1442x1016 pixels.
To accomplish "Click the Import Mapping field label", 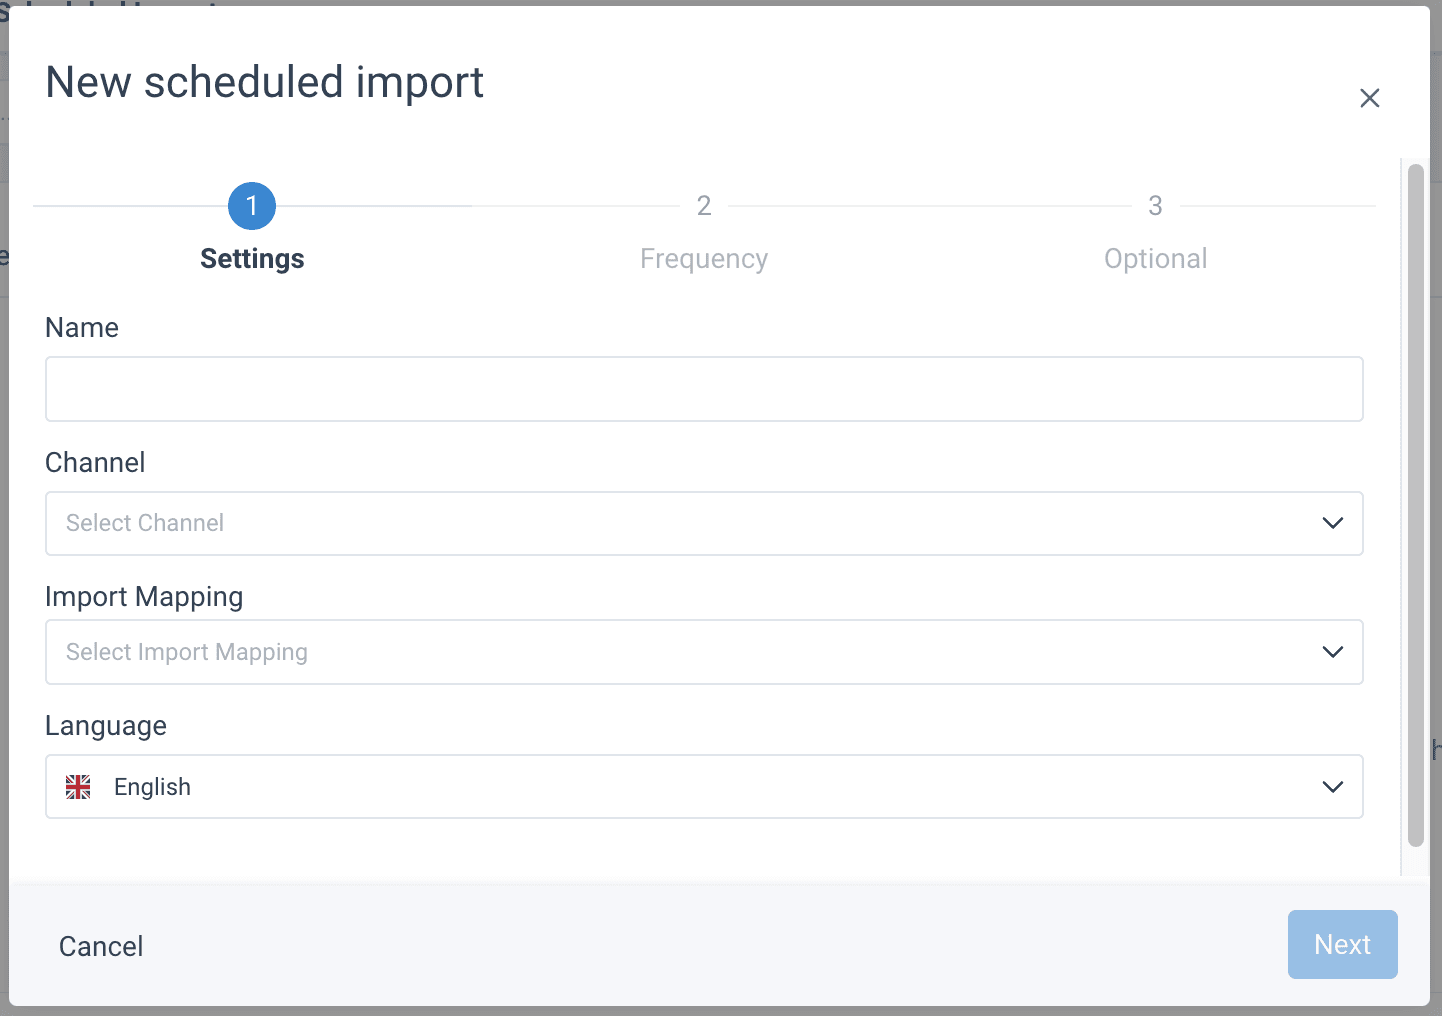I will pyautogui.click(x=144, y=597).
